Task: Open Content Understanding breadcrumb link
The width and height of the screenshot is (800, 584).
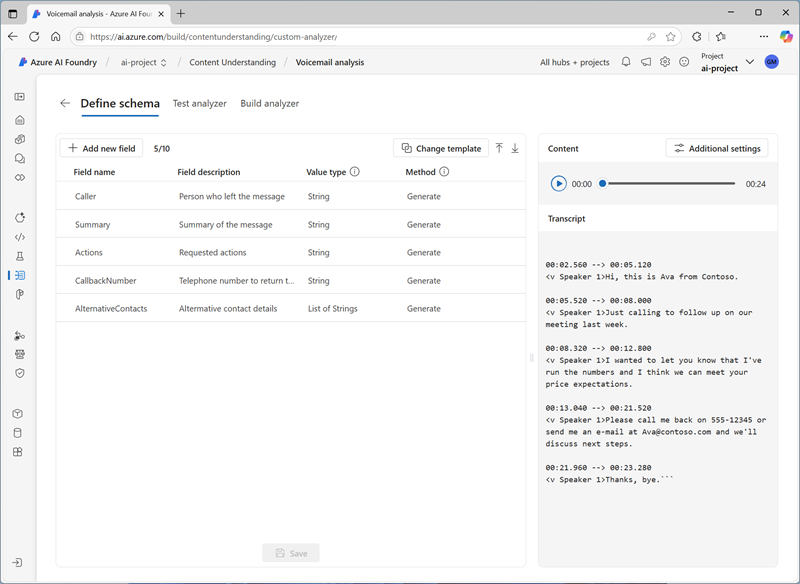Action: pyautogui.click(x=233, y=62)
